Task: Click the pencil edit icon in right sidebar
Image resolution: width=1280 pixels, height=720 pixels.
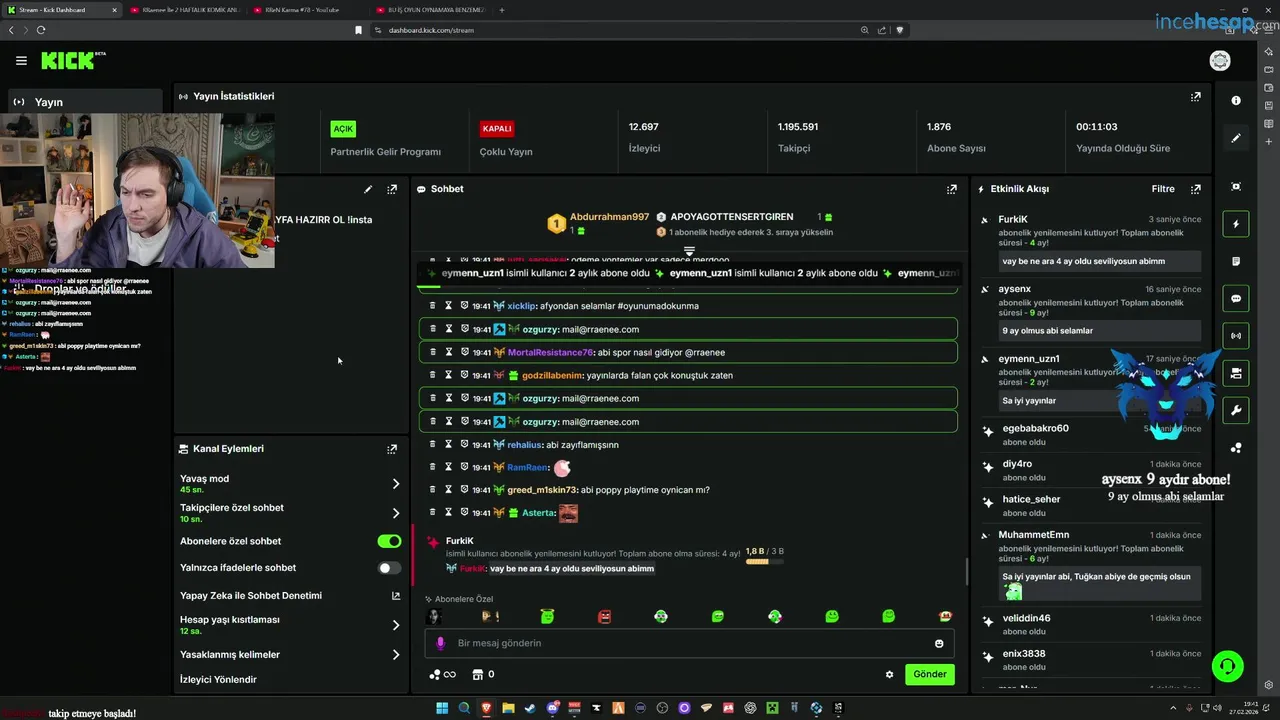Action: 1236,138
